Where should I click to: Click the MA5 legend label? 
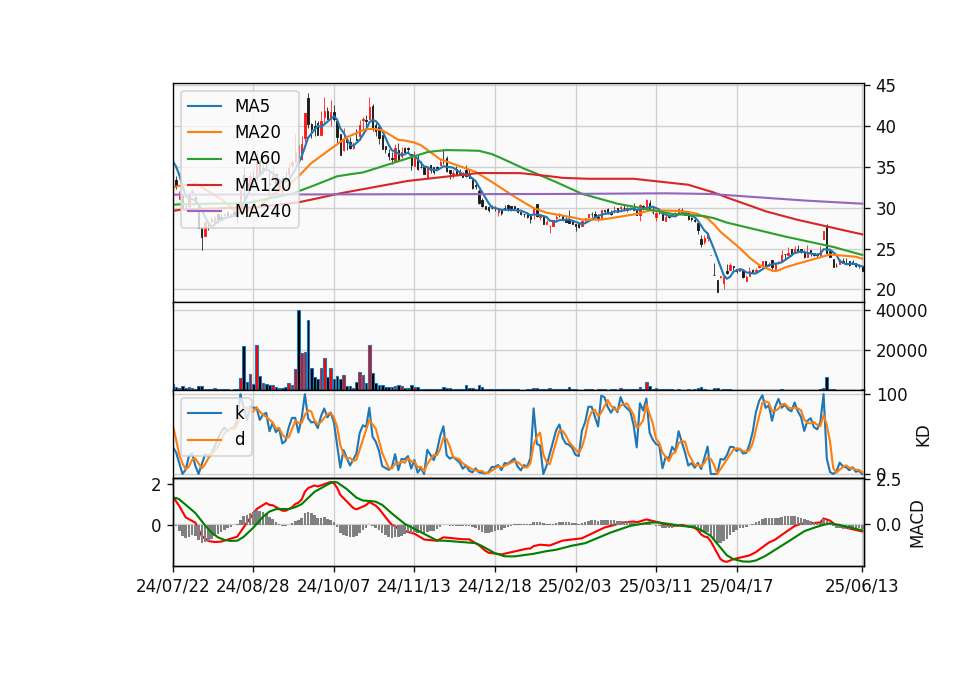(x=252, y=106)
